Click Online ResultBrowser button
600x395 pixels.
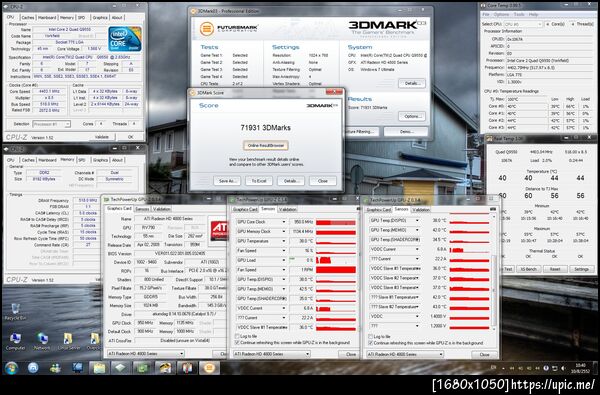[x=266, y=145]
